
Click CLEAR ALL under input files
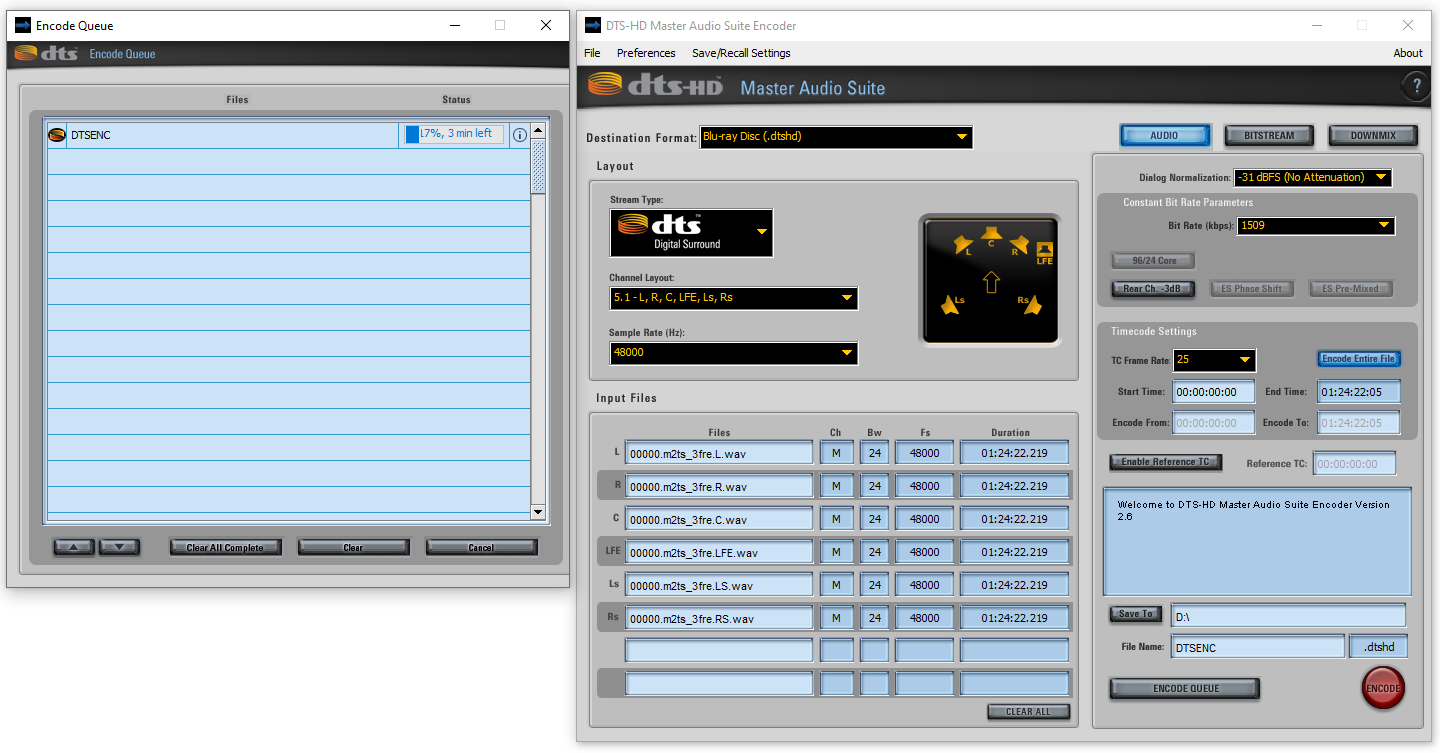[1028, 712]
